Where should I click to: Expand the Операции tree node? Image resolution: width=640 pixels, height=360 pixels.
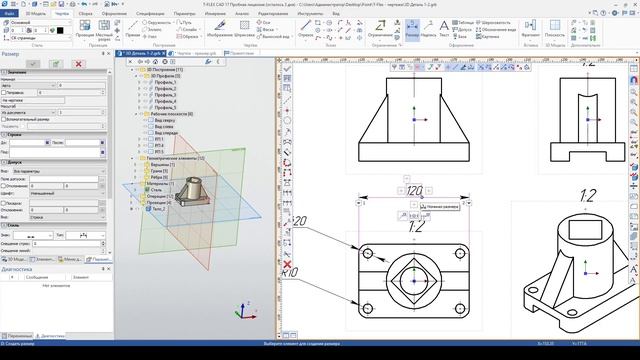[131, 196]
